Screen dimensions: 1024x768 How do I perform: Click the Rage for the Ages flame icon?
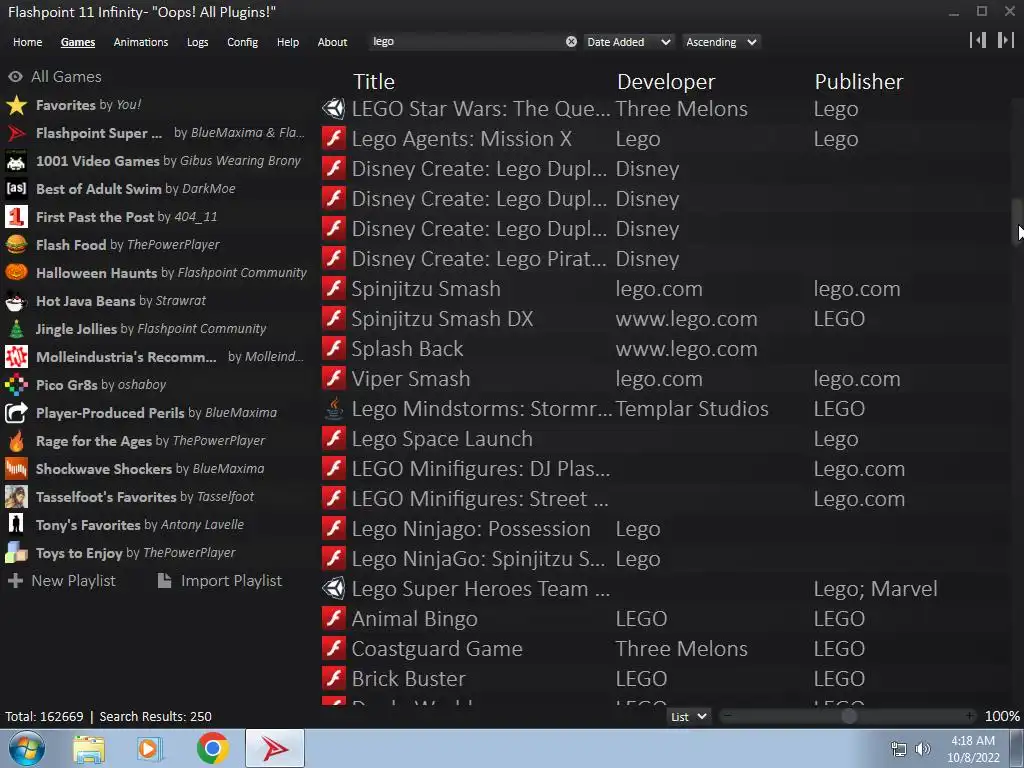[x=16, y=441]
